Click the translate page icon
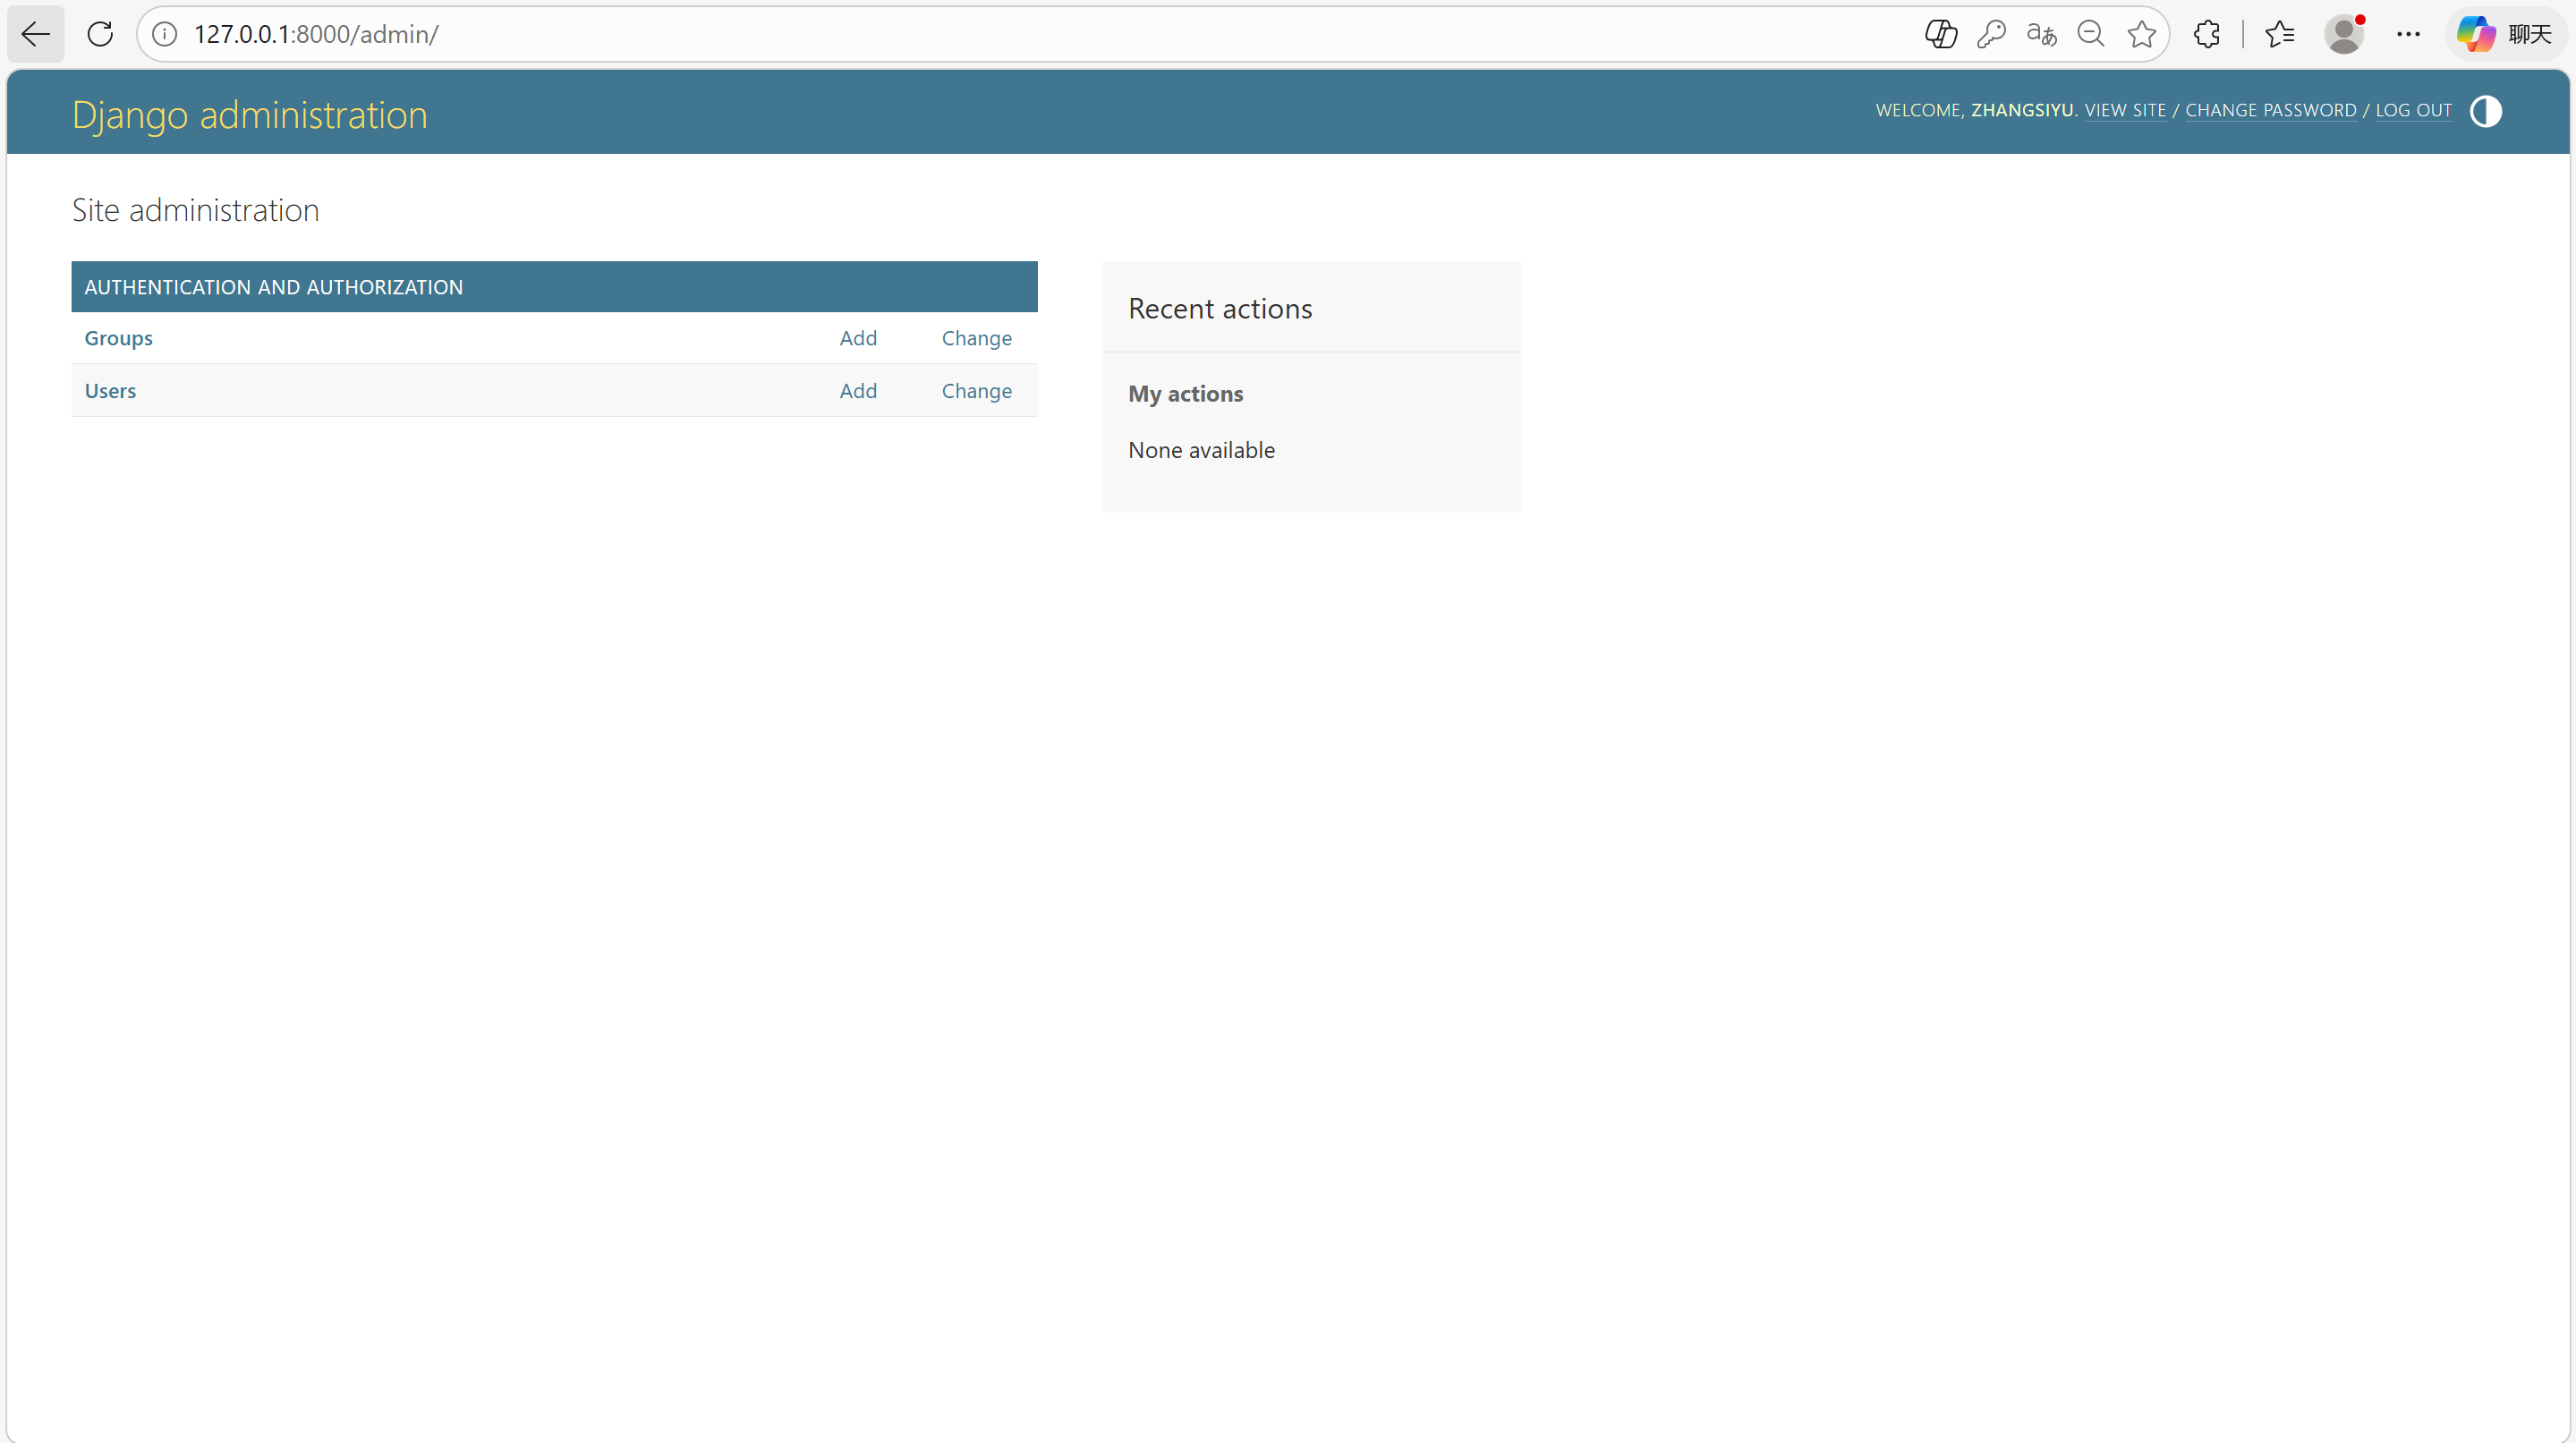This screenshot has height=1443, width=2576. pyautogui.click(x=2041, y=34)
